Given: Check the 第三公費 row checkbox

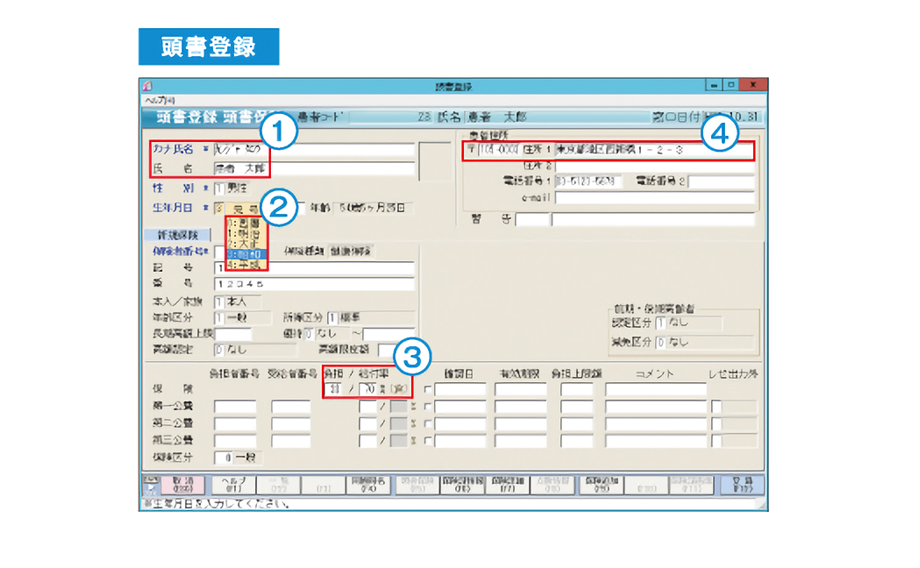Looking at the screenshot, I should tap(428, 440).
